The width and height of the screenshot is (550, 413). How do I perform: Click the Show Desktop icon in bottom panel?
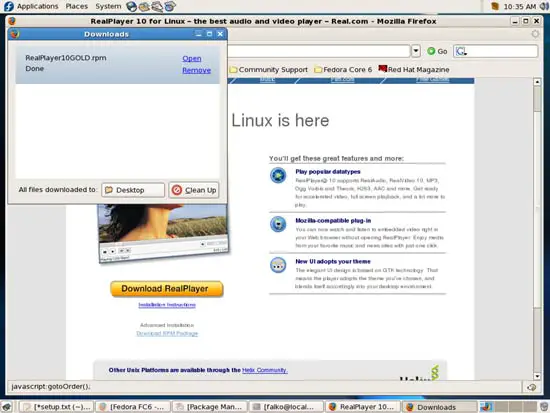click(x=7, y=407)
